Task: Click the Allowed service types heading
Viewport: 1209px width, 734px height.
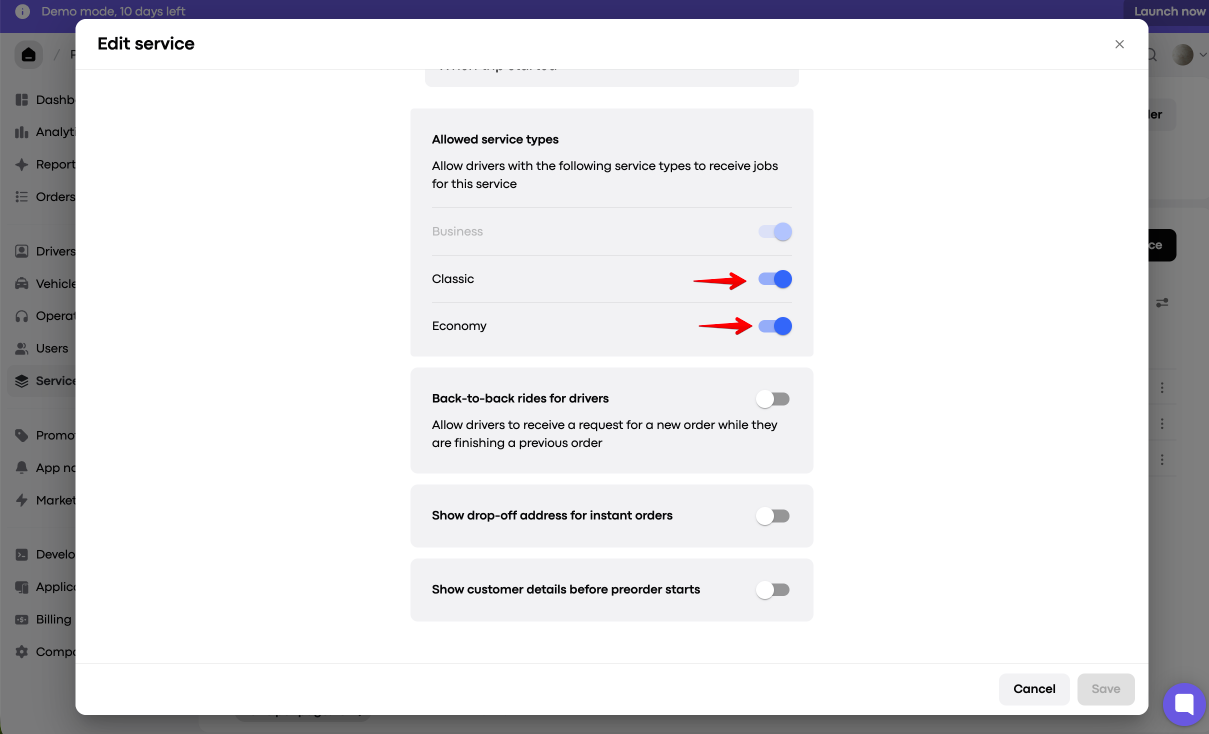Action: (495, 140)
